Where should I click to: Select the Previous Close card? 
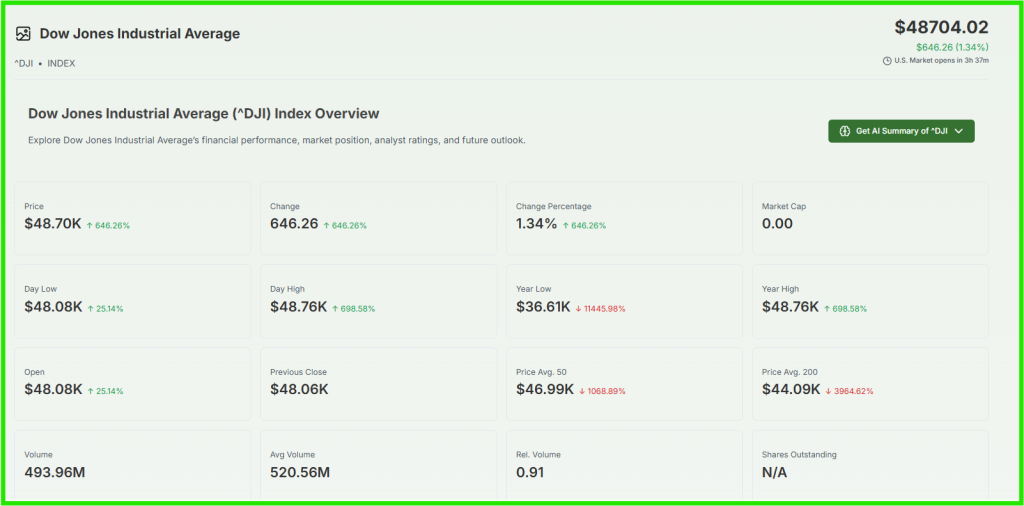(378, 383)
